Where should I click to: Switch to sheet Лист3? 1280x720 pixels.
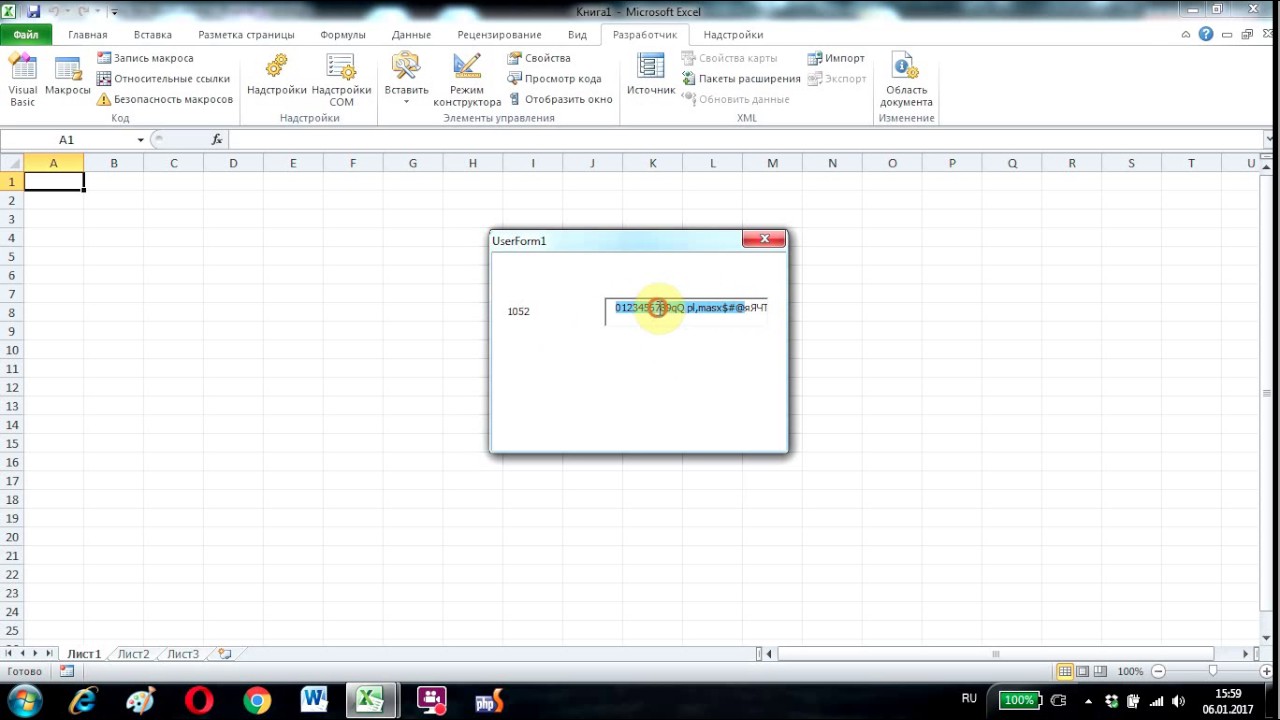183,654
